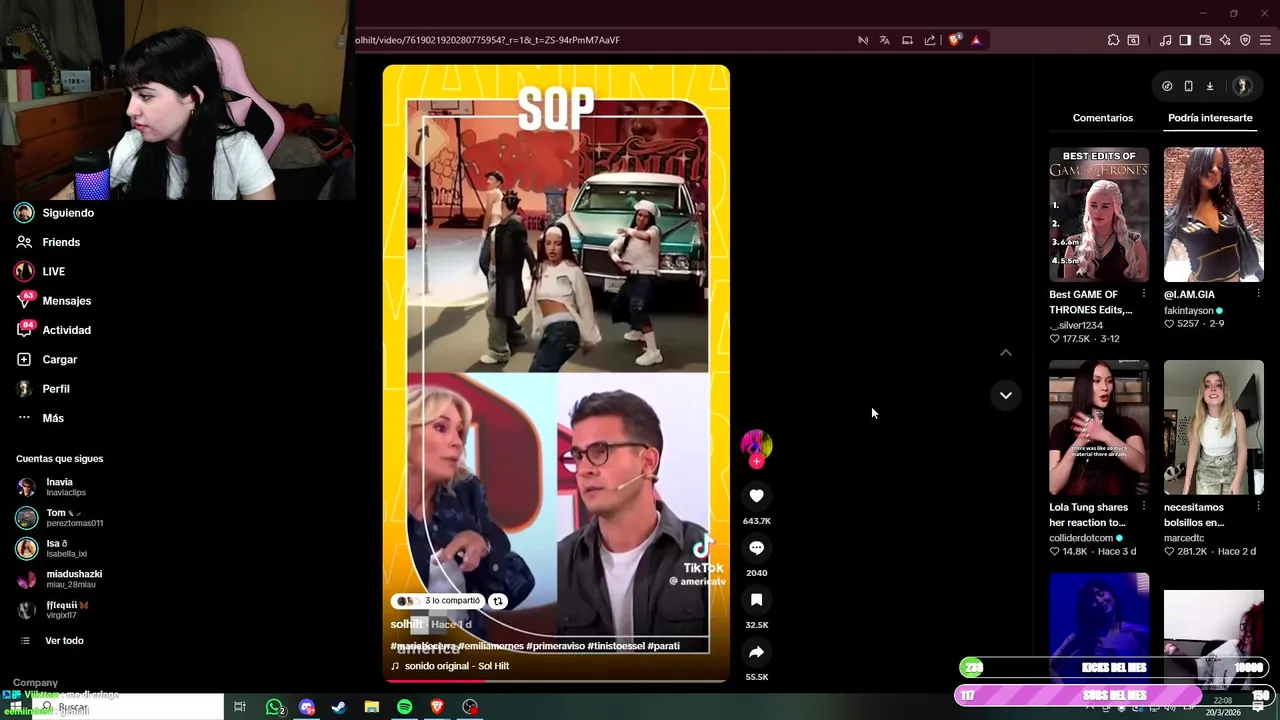Click the marcedtc author name

(x=1184, y=538)
